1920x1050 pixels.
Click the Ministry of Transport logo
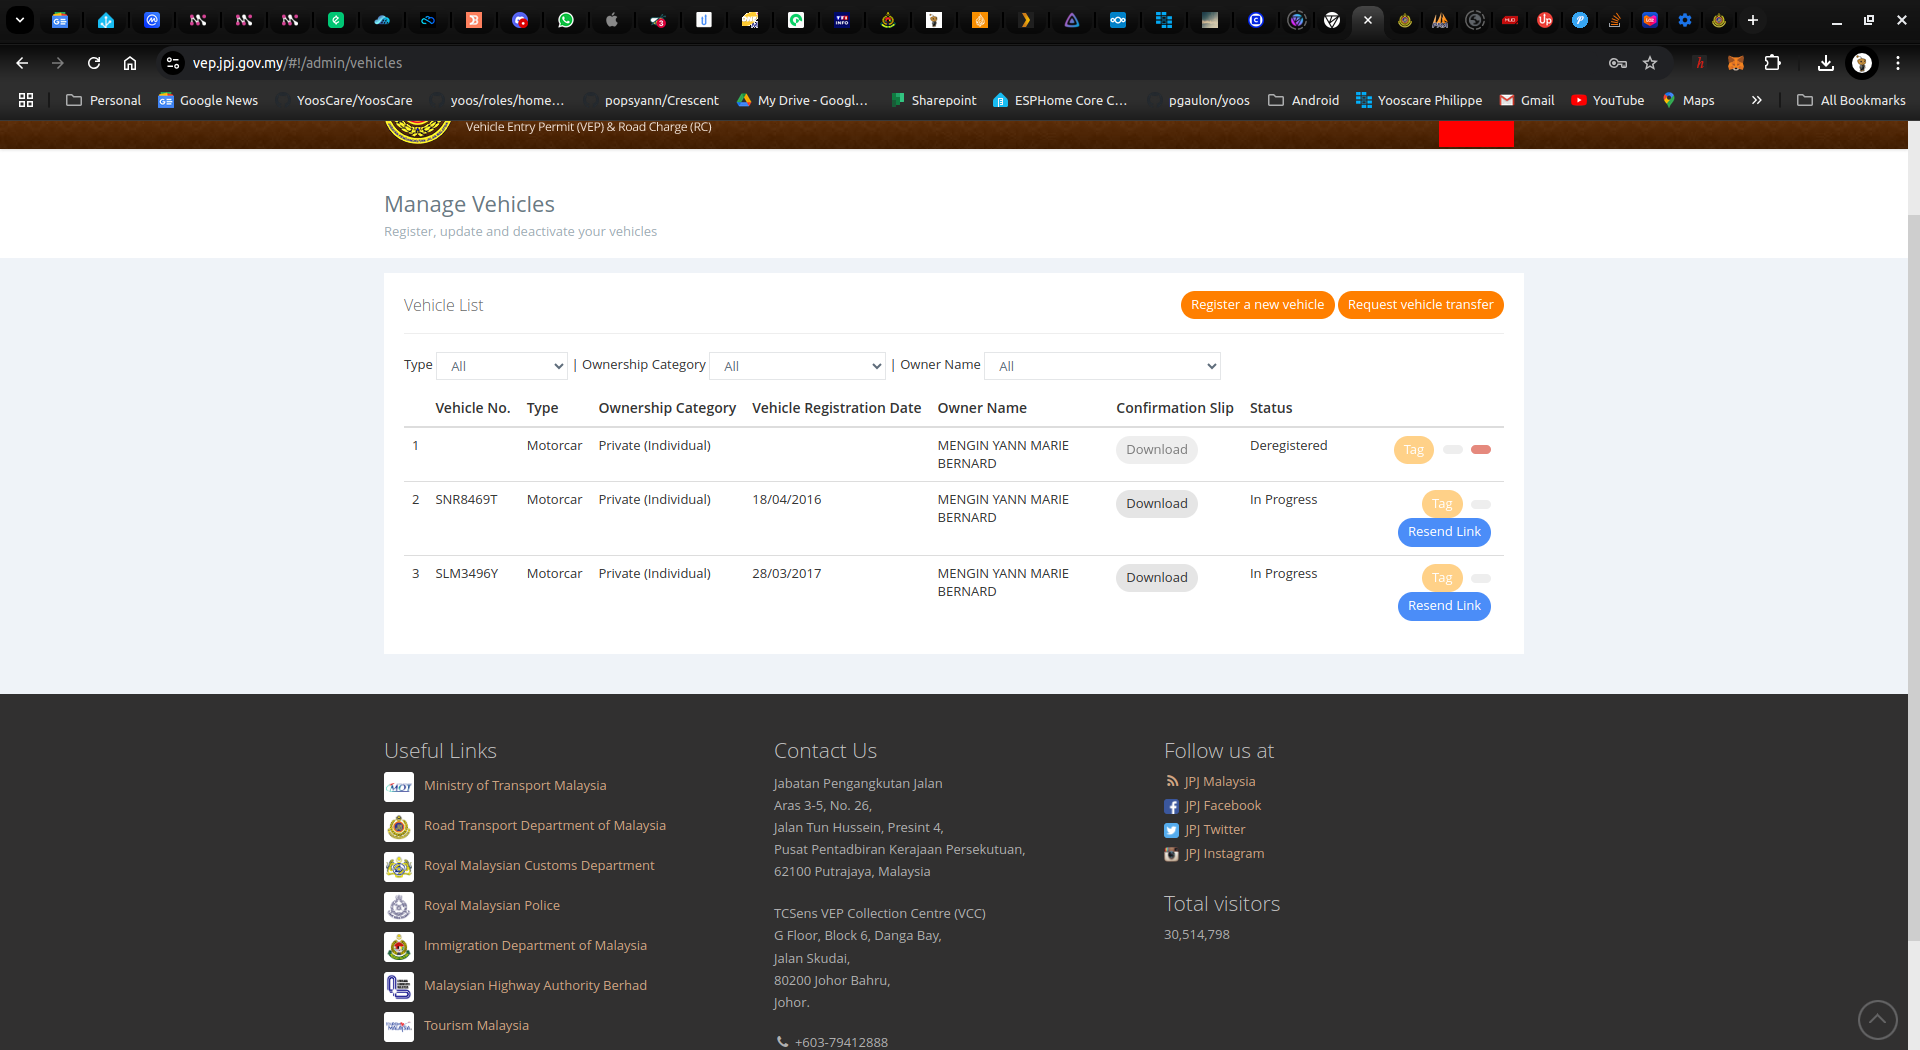(x=399, y=787)
